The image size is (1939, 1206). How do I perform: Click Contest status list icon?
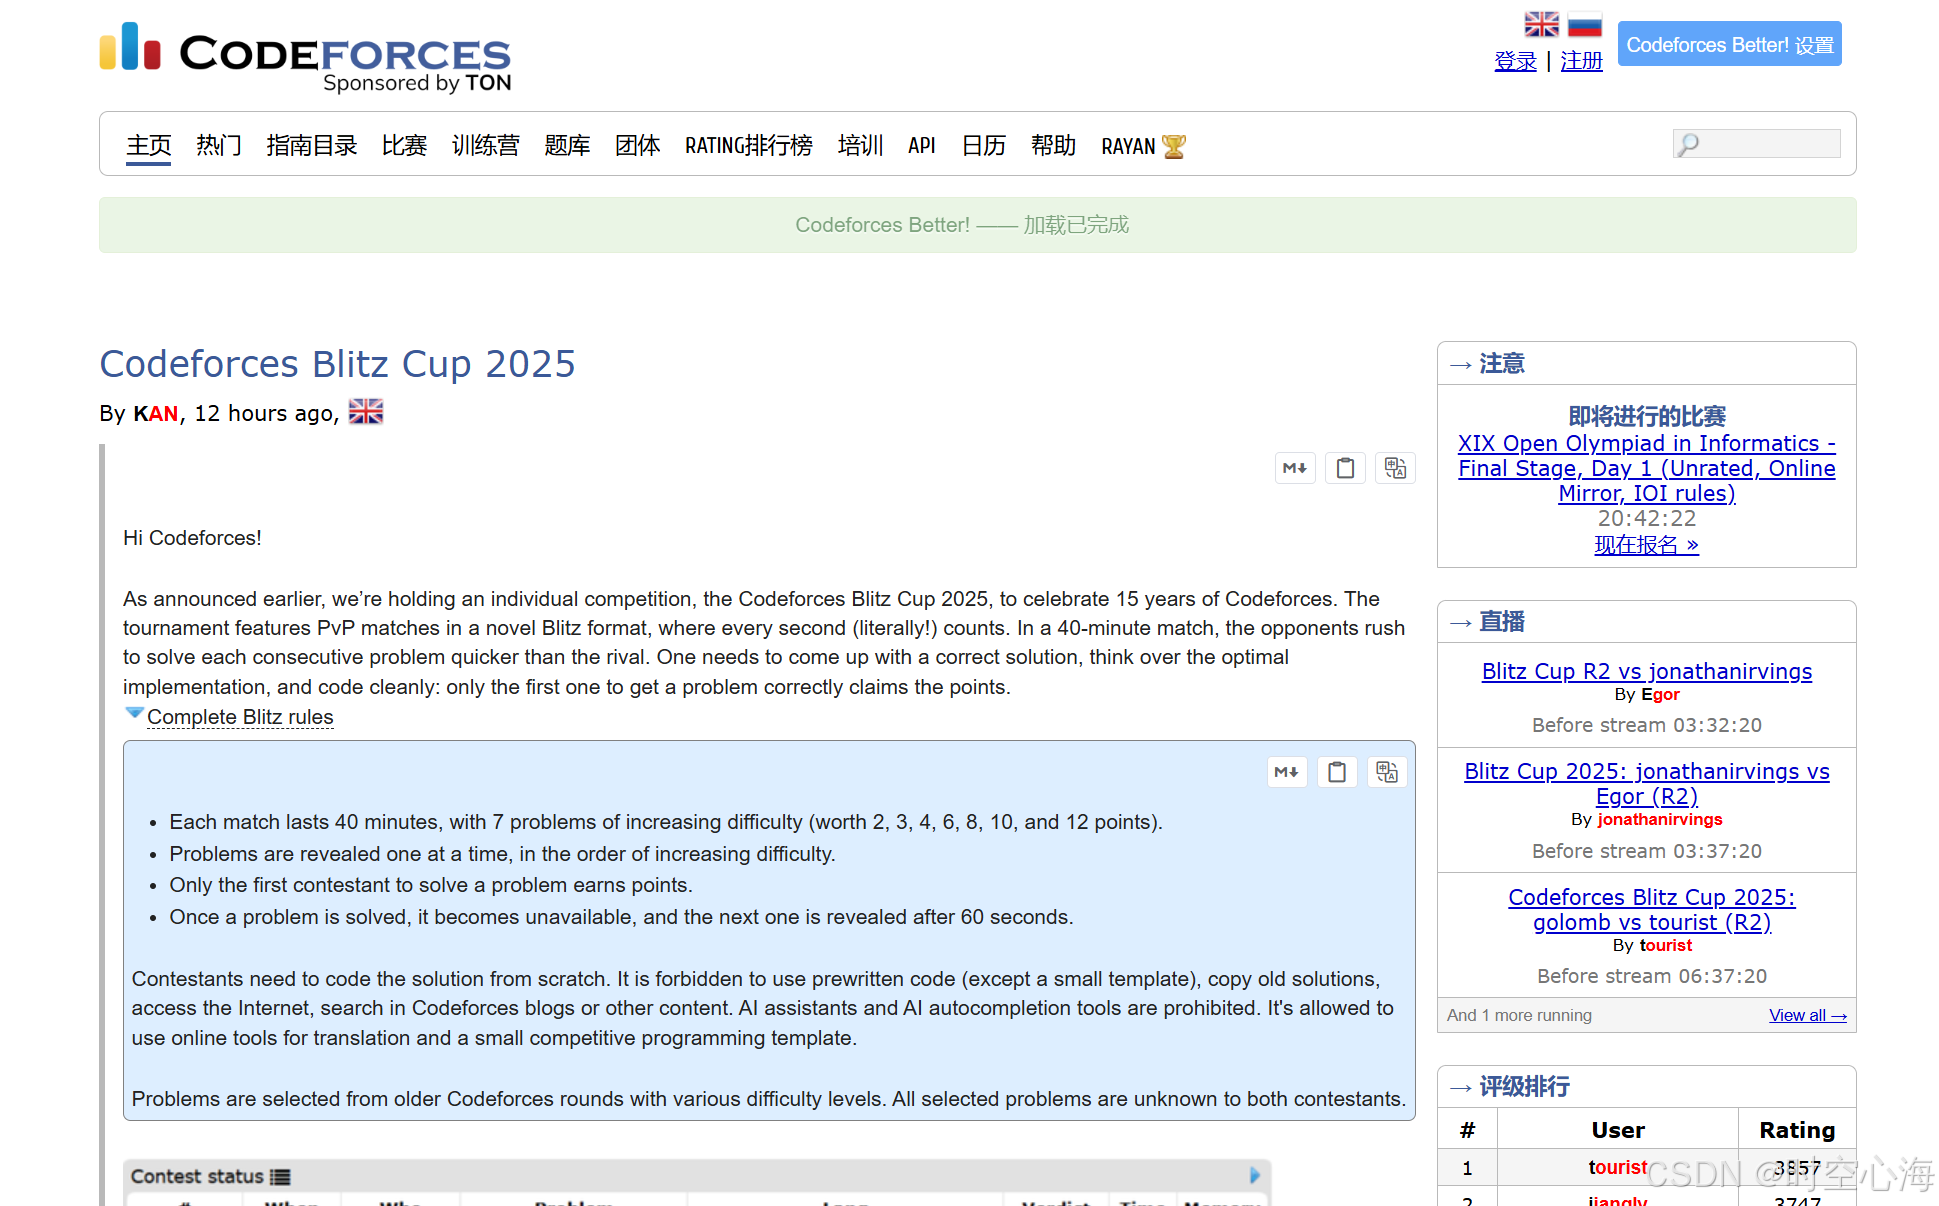pos(281,1177)
